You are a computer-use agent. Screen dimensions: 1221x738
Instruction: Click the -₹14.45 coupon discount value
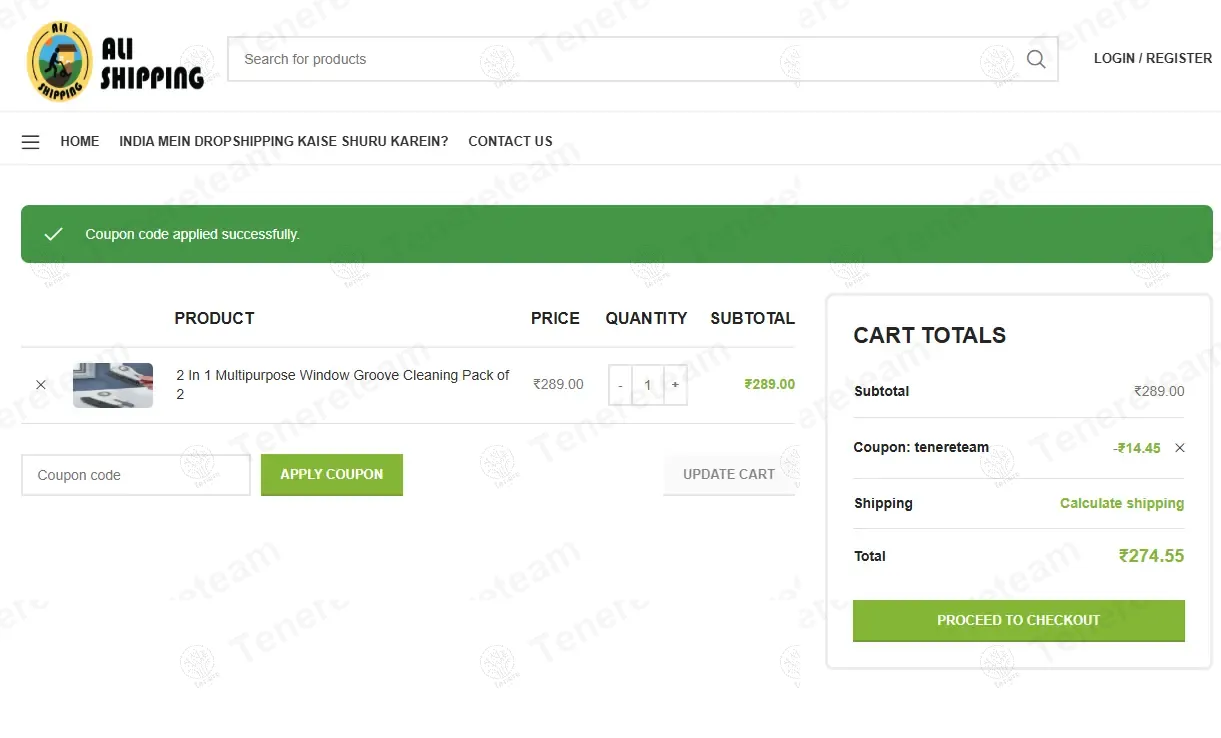pos(1137,448)
